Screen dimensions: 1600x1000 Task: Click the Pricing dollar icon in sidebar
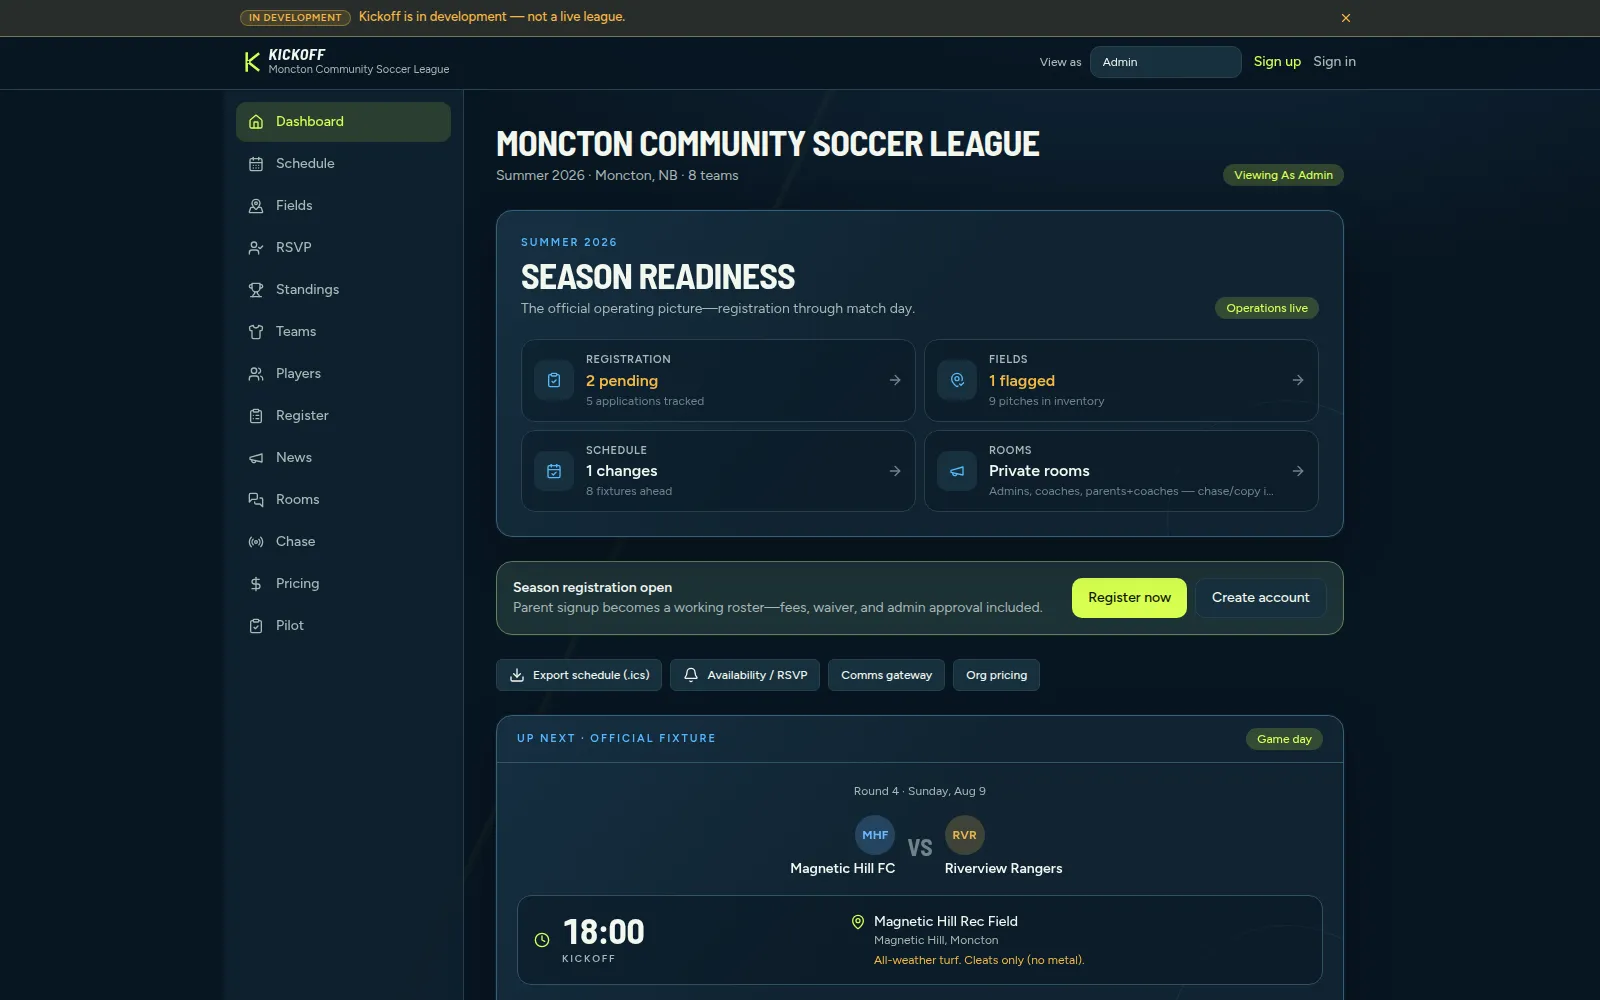coord(256,584)
